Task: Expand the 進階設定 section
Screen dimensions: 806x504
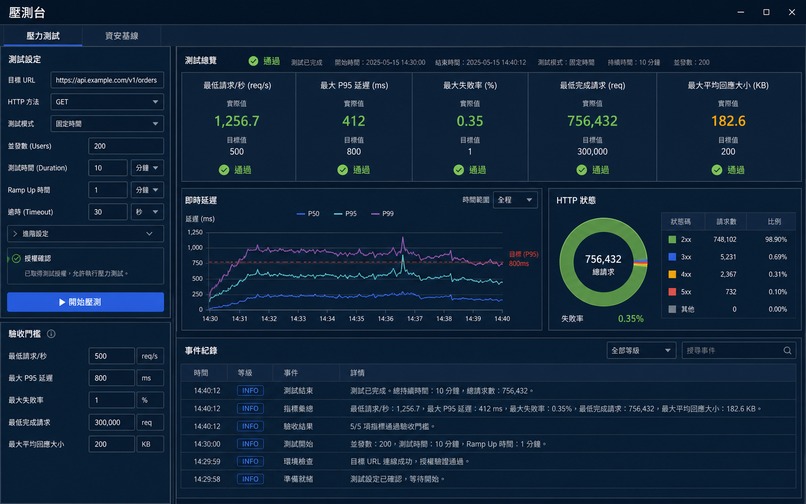Action: coord(85,234)
